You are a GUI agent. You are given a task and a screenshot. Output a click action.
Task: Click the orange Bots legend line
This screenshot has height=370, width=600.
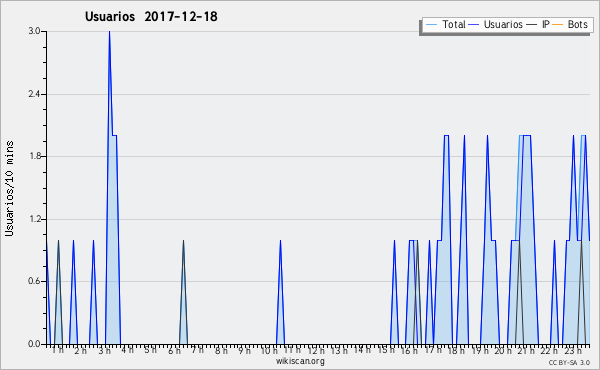coord(558,25)
